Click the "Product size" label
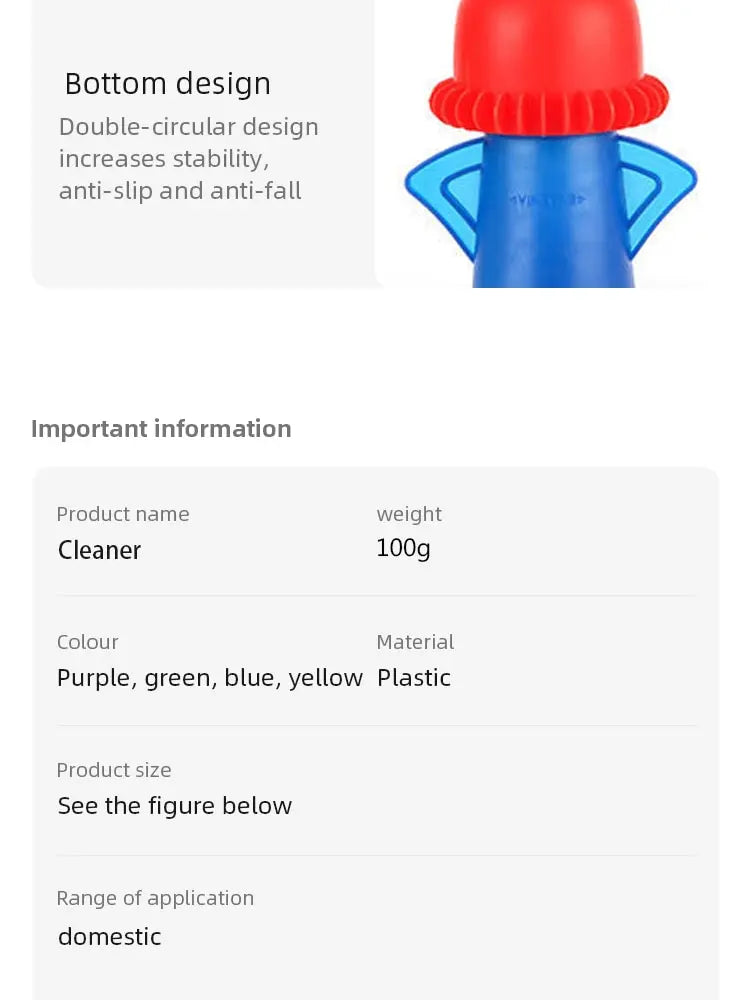Viewport: 750px width, 1000px height. pyautogui.click(x=113, y=770)
